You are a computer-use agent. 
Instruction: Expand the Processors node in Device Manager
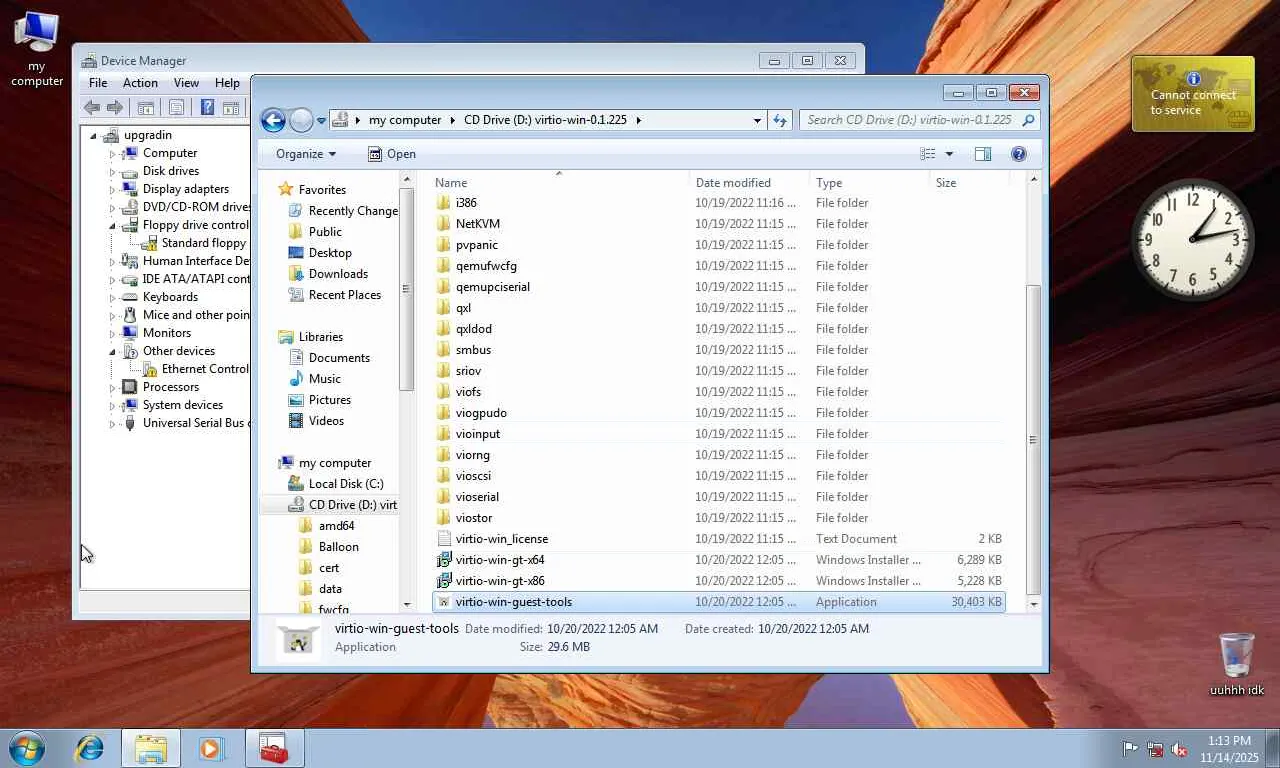(x=113, y=387)
